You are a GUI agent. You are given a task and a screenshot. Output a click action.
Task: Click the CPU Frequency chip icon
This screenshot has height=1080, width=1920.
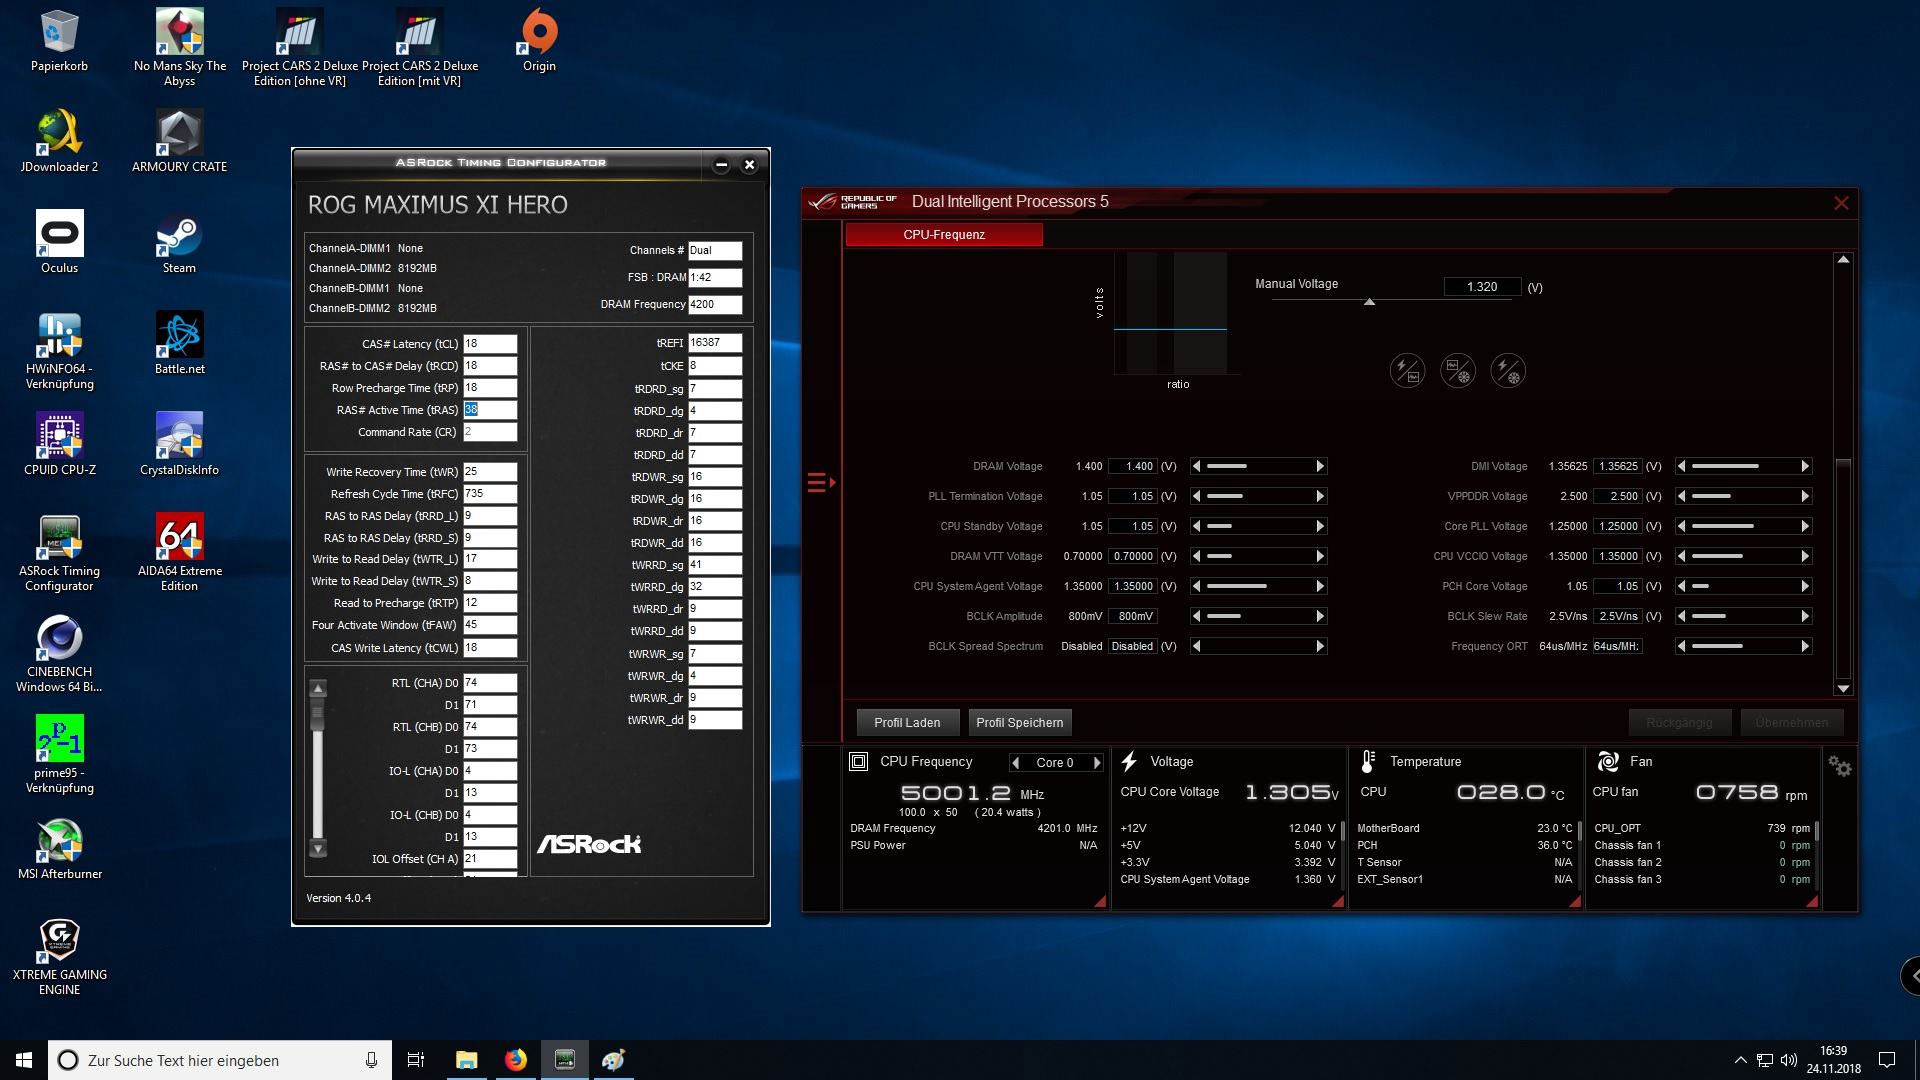(x=858, y=762)
